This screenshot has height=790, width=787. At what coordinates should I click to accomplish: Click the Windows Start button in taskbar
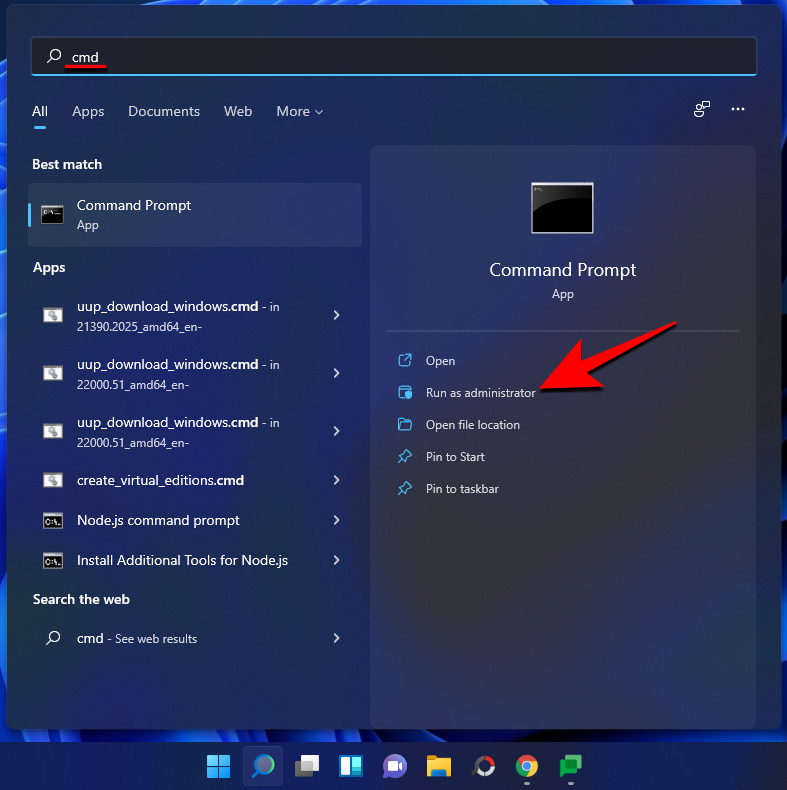click(x=218, y=766)
